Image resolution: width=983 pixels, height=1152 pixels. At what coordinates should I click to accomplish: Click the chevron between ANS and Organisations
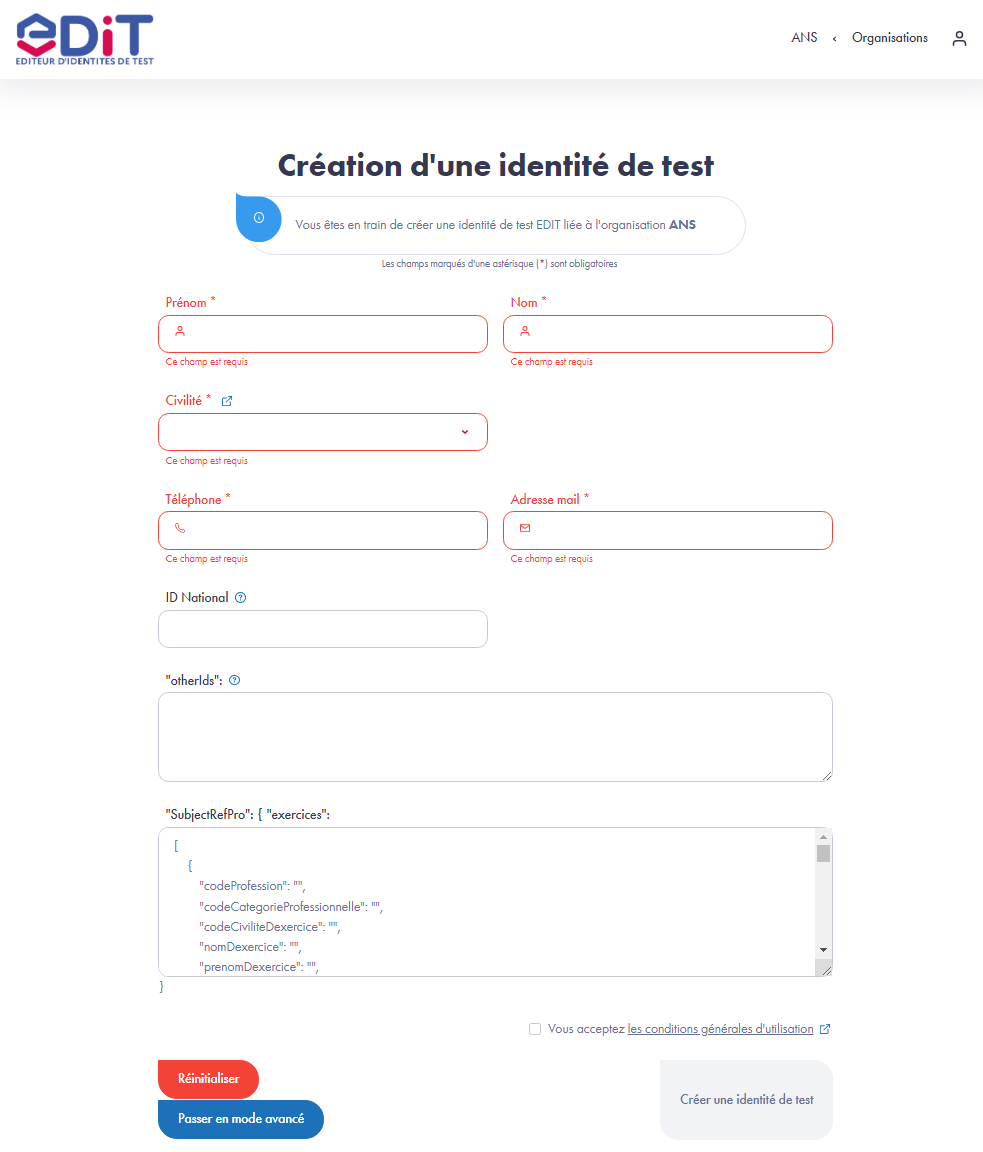[x=833, y=37]
